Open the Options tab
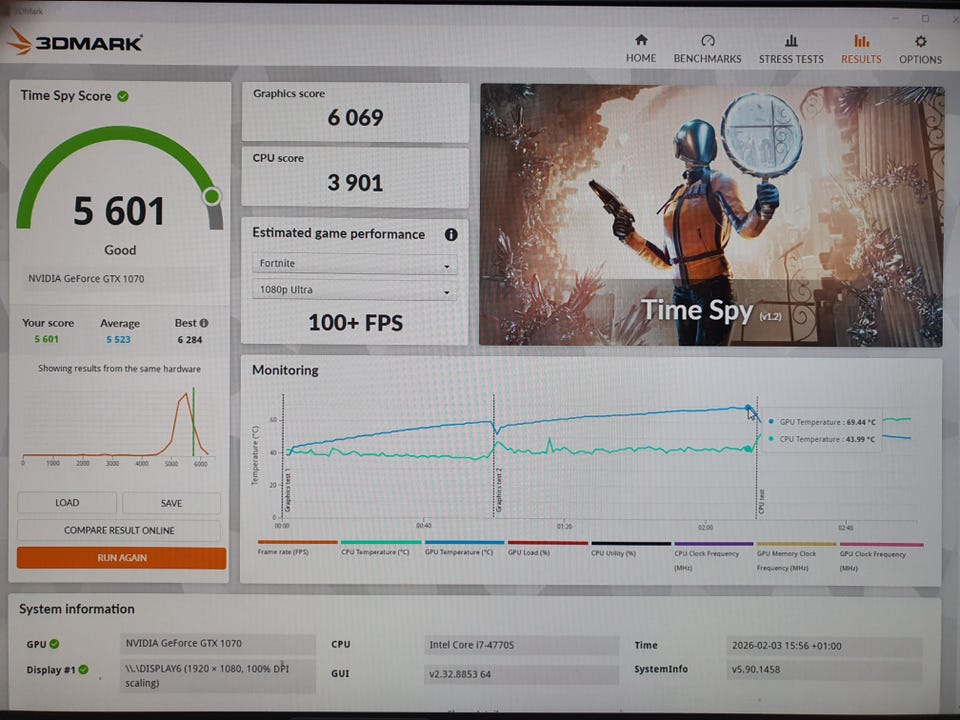The width and height of the screenshot is (960, 720). point(920,49)
